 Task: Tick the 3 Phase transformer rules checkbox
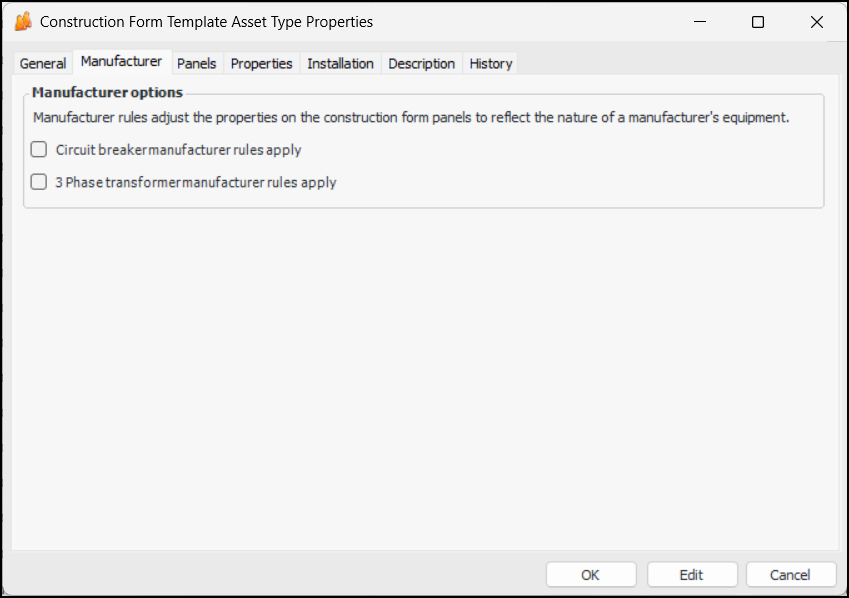pyautogui.click(x=39, y=182)
